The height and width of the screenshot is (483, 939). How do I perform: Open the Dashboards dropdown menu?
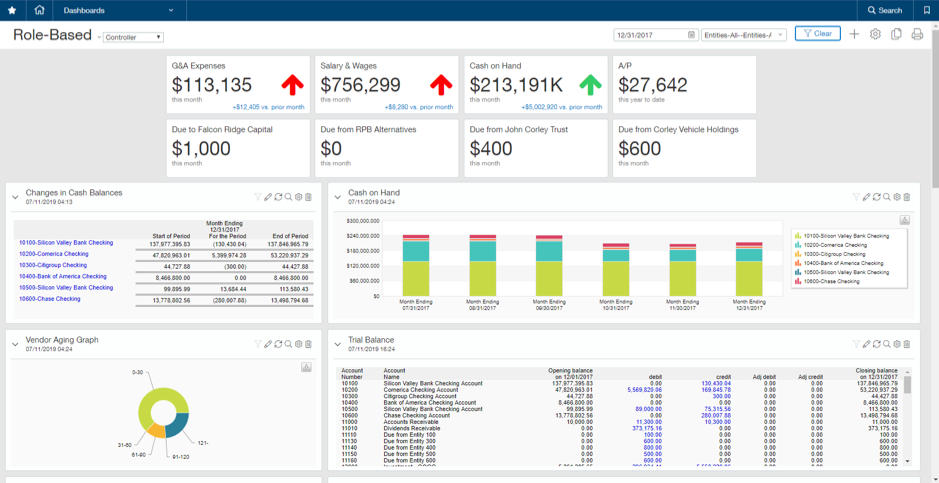click(119, 10)
